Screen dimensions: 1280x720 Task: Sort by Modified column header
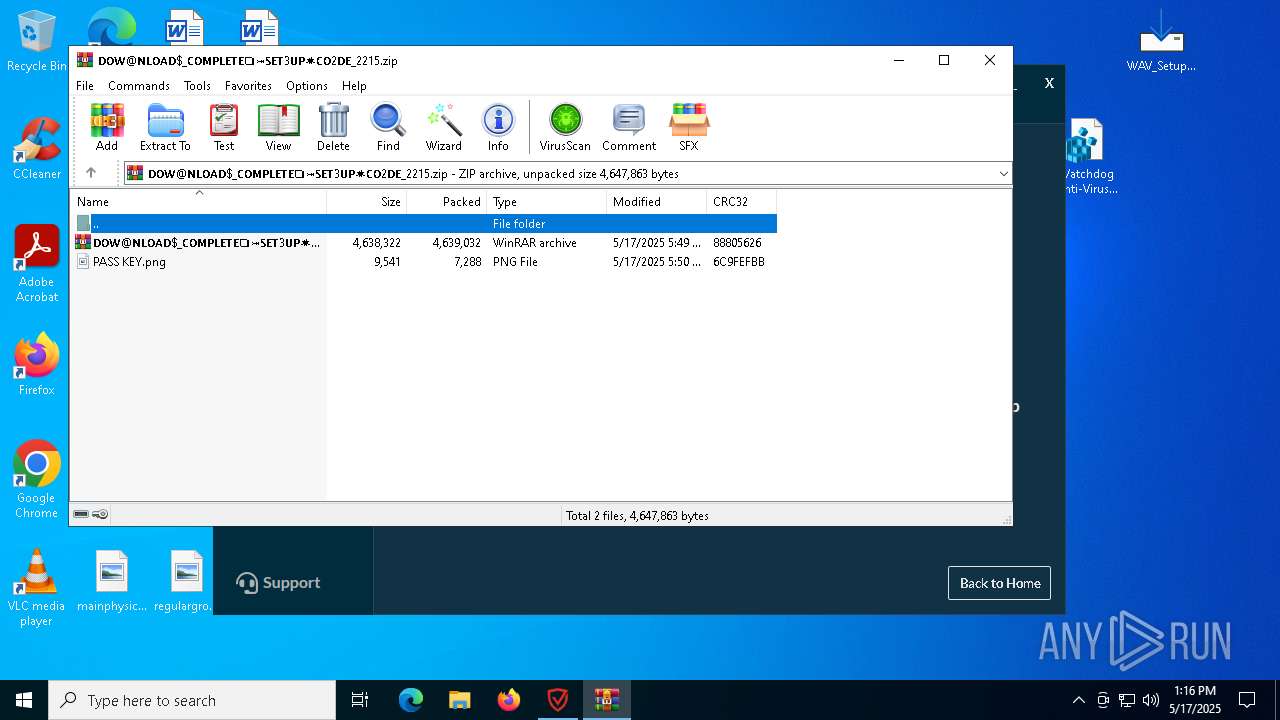(x=657, y=202)
